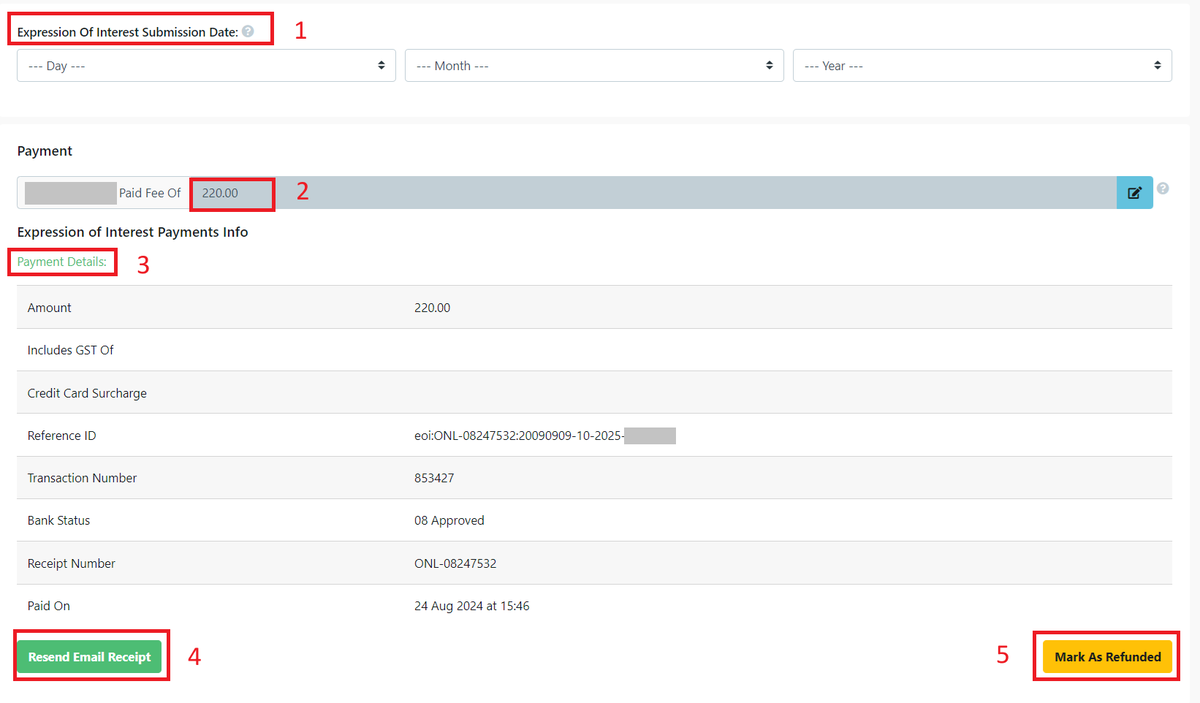Image resolution: width=1200 pixels, height=703 pixels.
Task: Click the help icon next to the payment edit button
Action: click(1162, 190)
